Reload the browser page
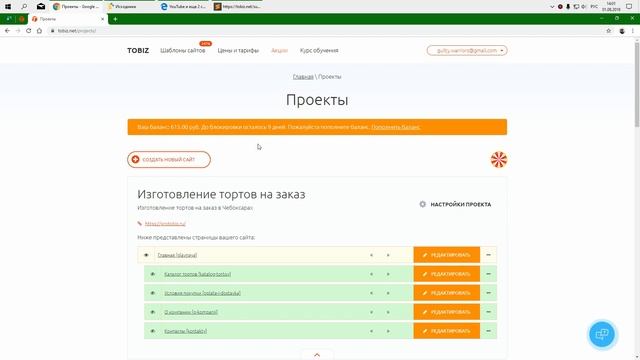The width and height of the screenshot is (640, 360). (29, 31)
